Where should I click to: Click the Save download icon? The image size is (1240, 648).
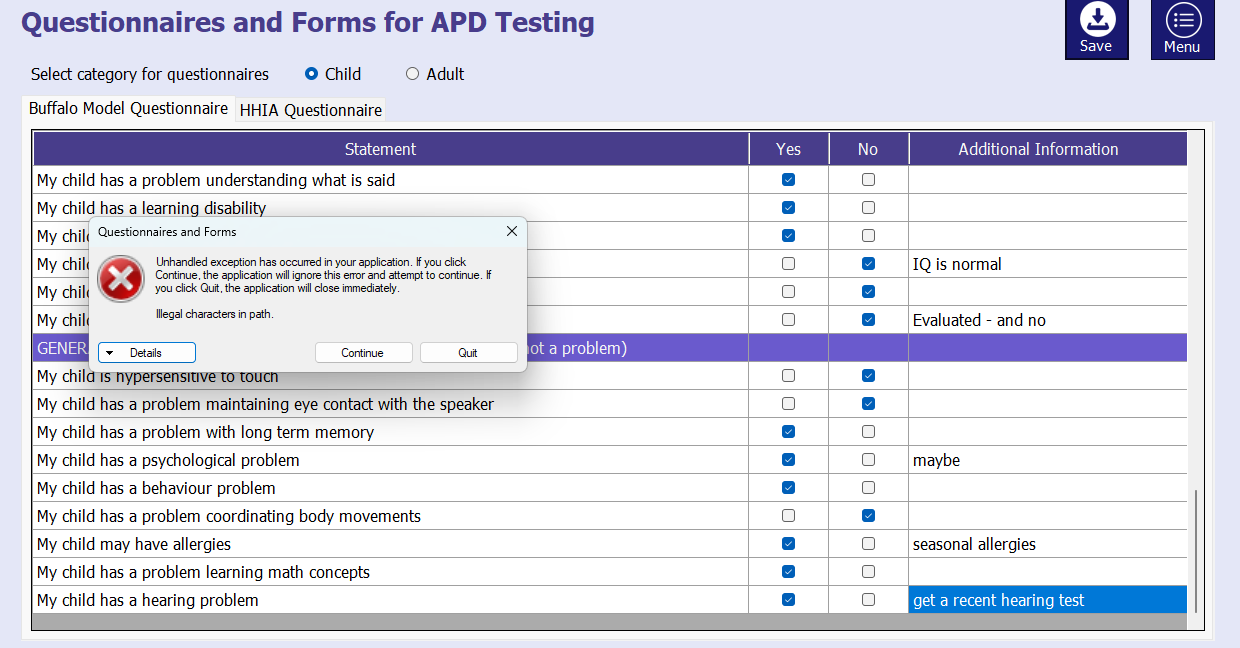1096,21
